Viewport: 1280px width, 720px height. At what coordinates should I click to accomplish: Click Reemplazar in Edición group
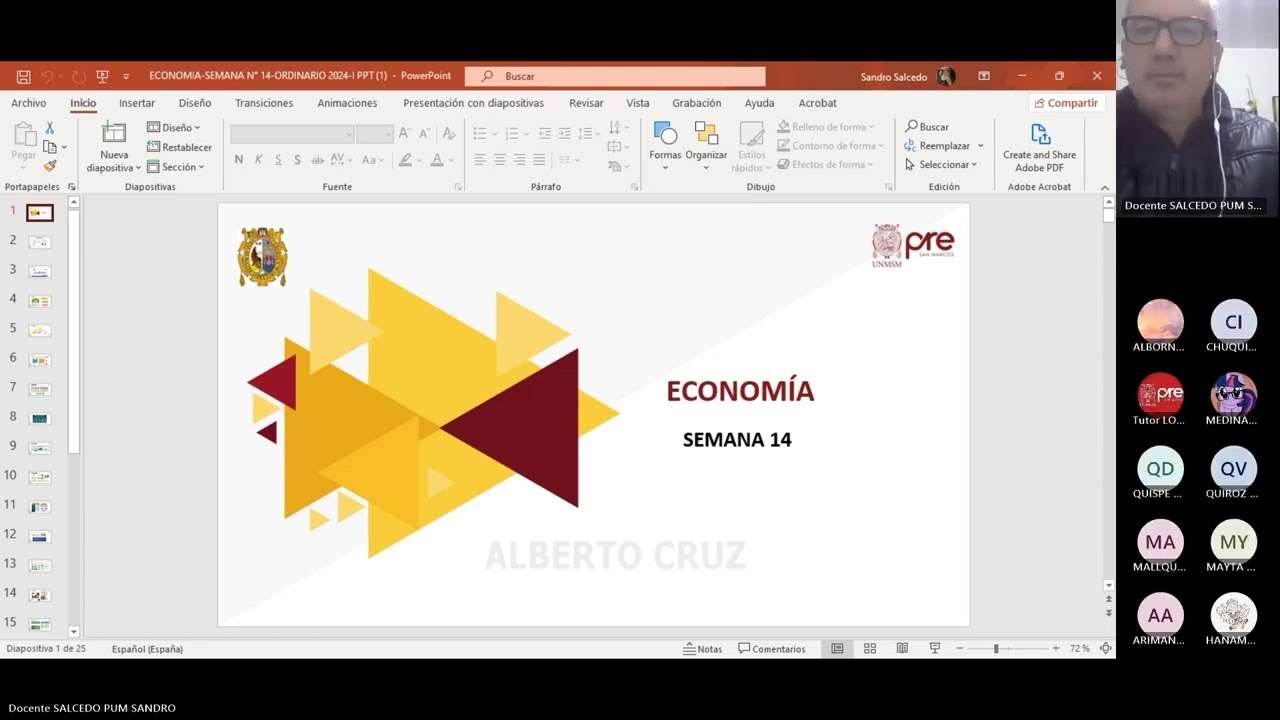[944, 146]
